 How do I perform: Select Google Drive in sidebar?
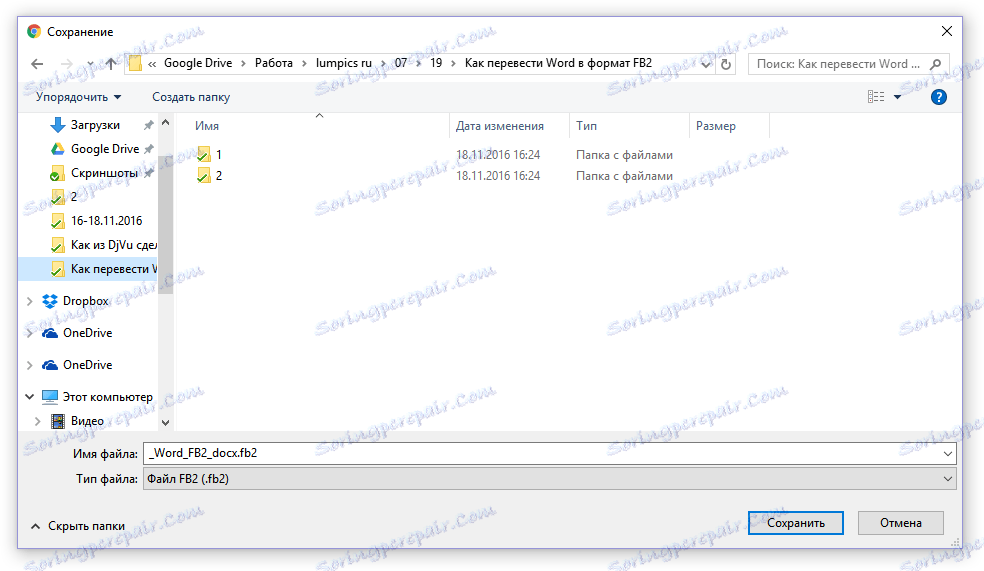105,149
